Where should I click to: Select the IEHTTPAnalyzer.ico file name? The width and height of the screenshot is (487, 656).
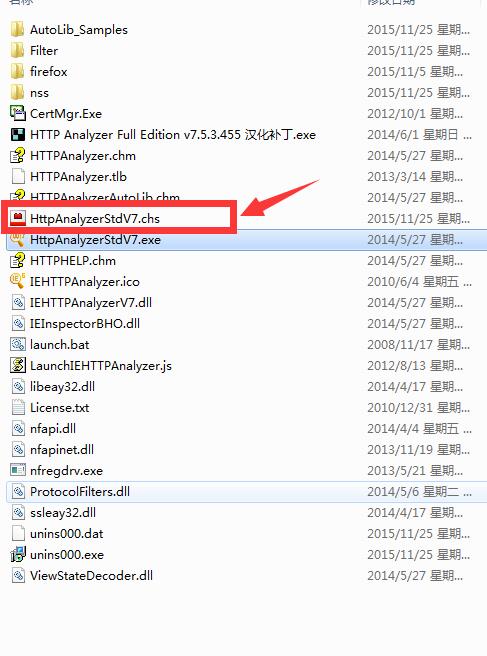click(x=85, y=282)
